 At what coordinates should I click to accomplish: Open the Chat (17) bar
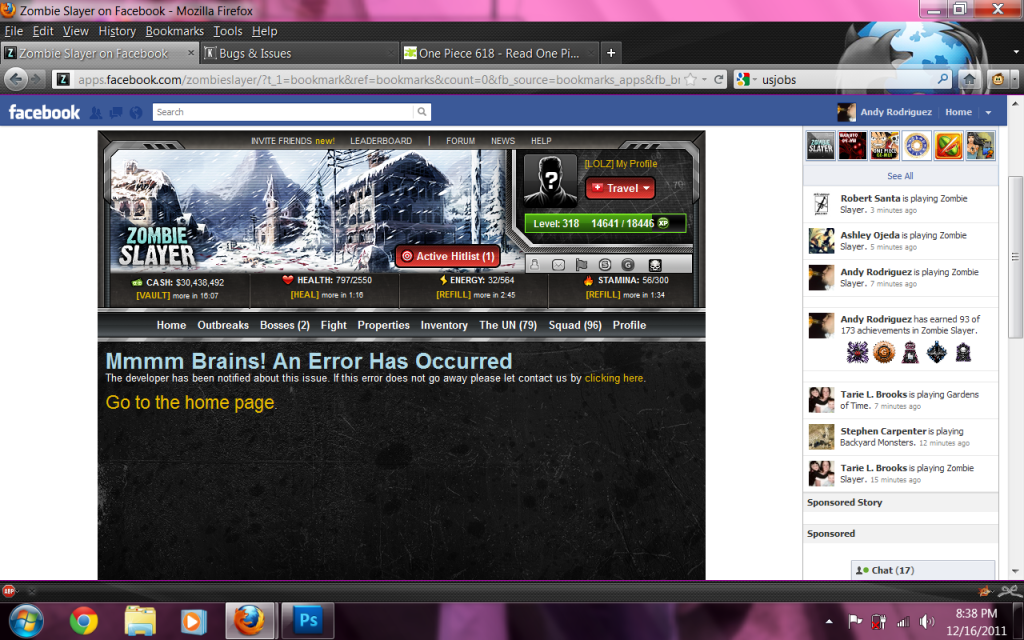(923, 570)
